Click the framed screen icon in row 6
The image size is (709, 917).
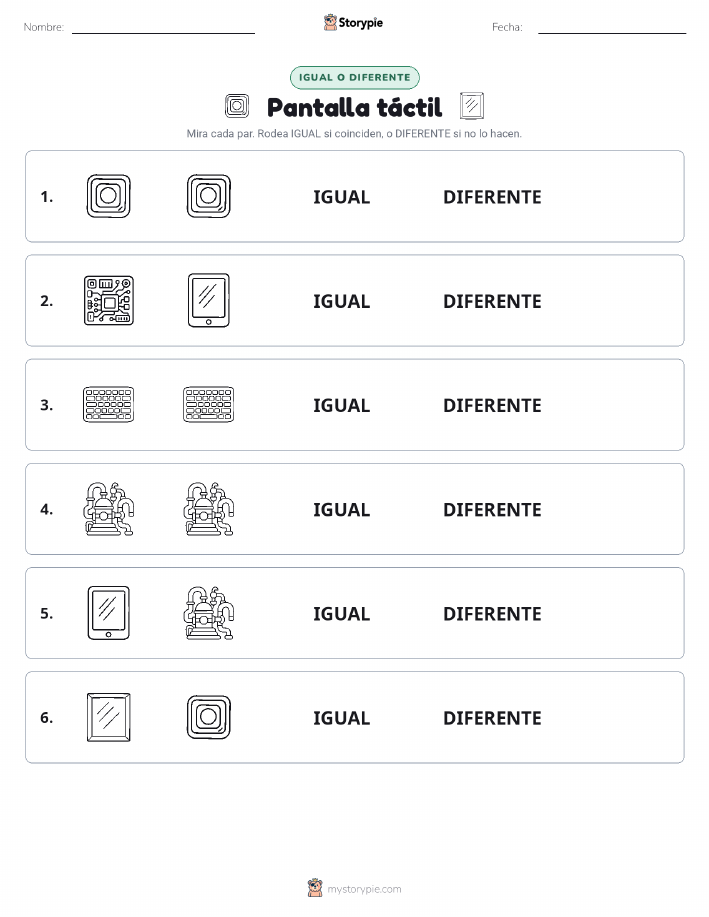(109, 717)
